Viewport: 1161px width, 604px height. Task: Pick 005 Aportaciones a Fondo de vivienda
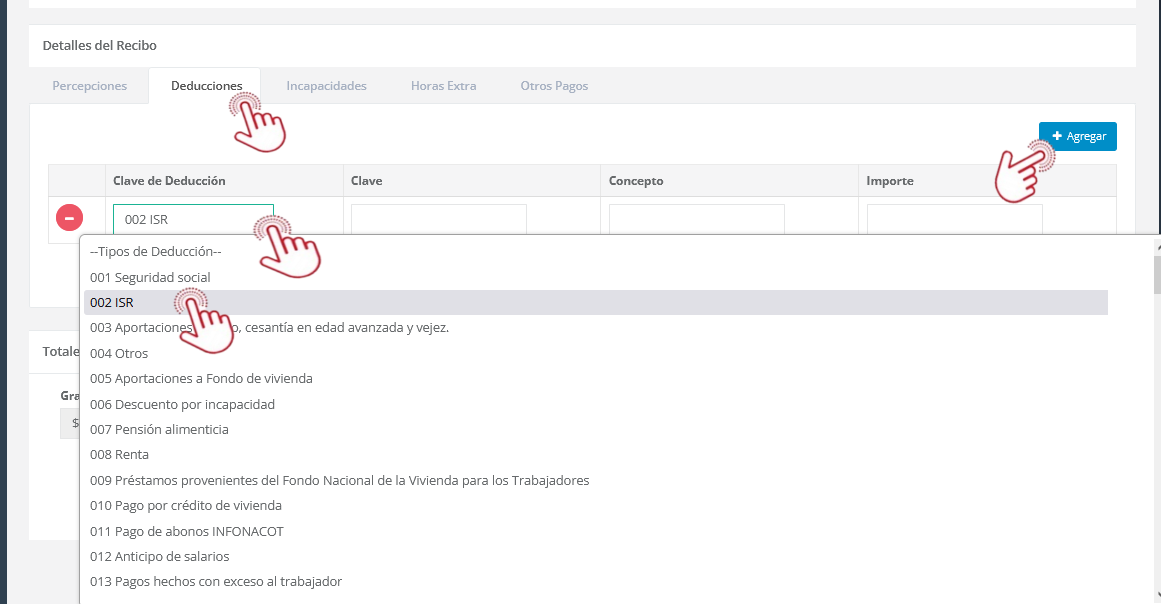pyautogui.click(x=201, y=379)
